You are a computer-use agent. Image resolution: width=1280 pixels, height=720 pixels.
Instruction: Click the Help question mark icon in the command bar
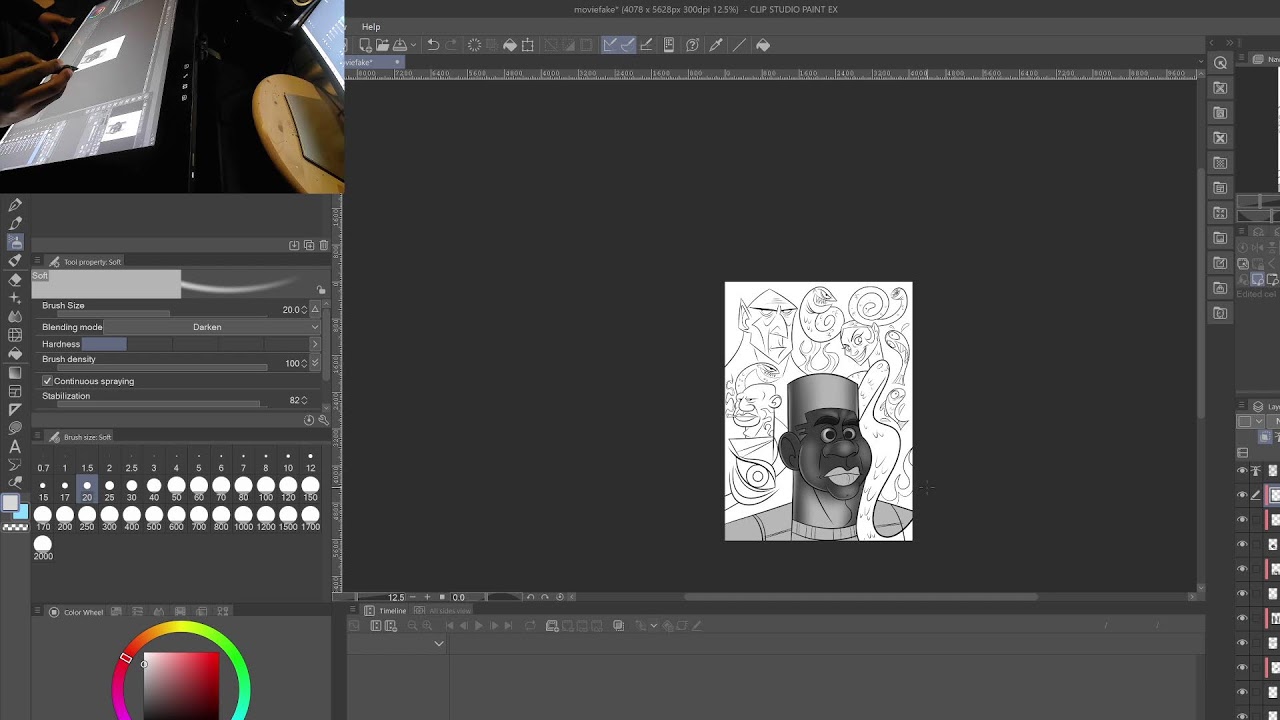click(x=692, y=45)
